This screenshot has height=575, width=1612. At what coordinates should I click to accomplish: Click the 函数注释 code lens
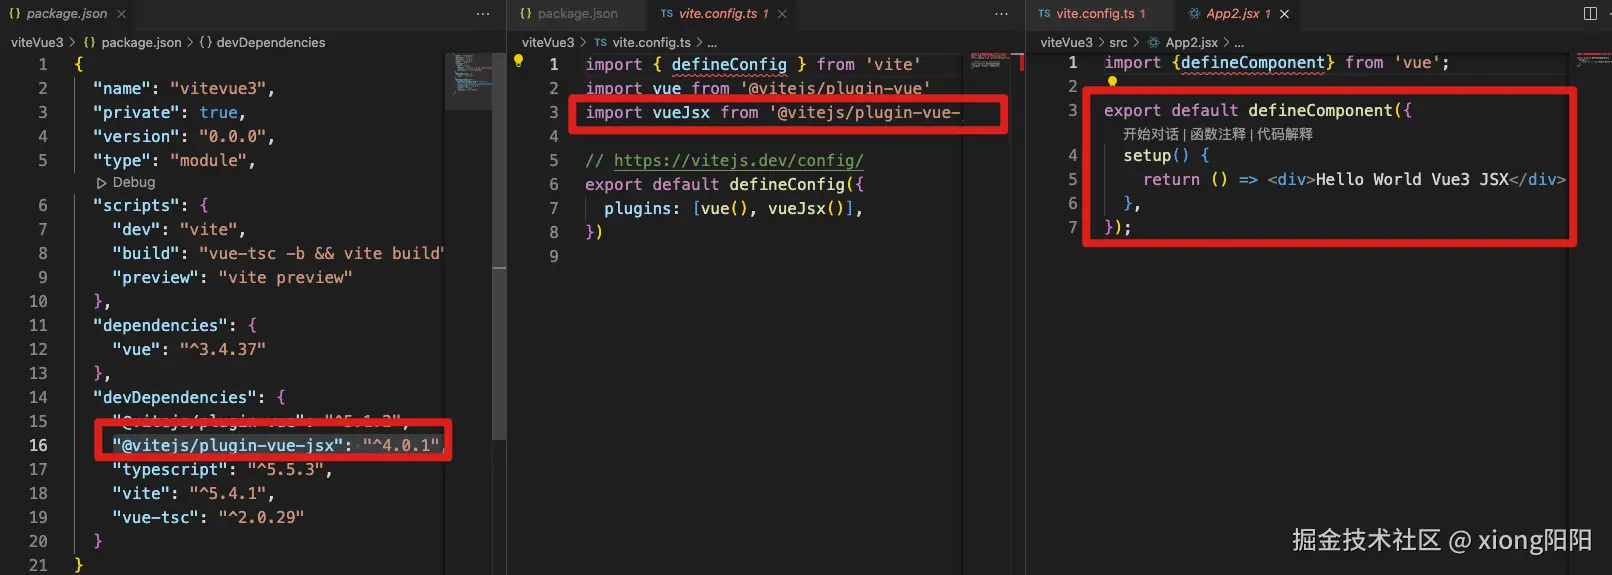pos(1217,134)
